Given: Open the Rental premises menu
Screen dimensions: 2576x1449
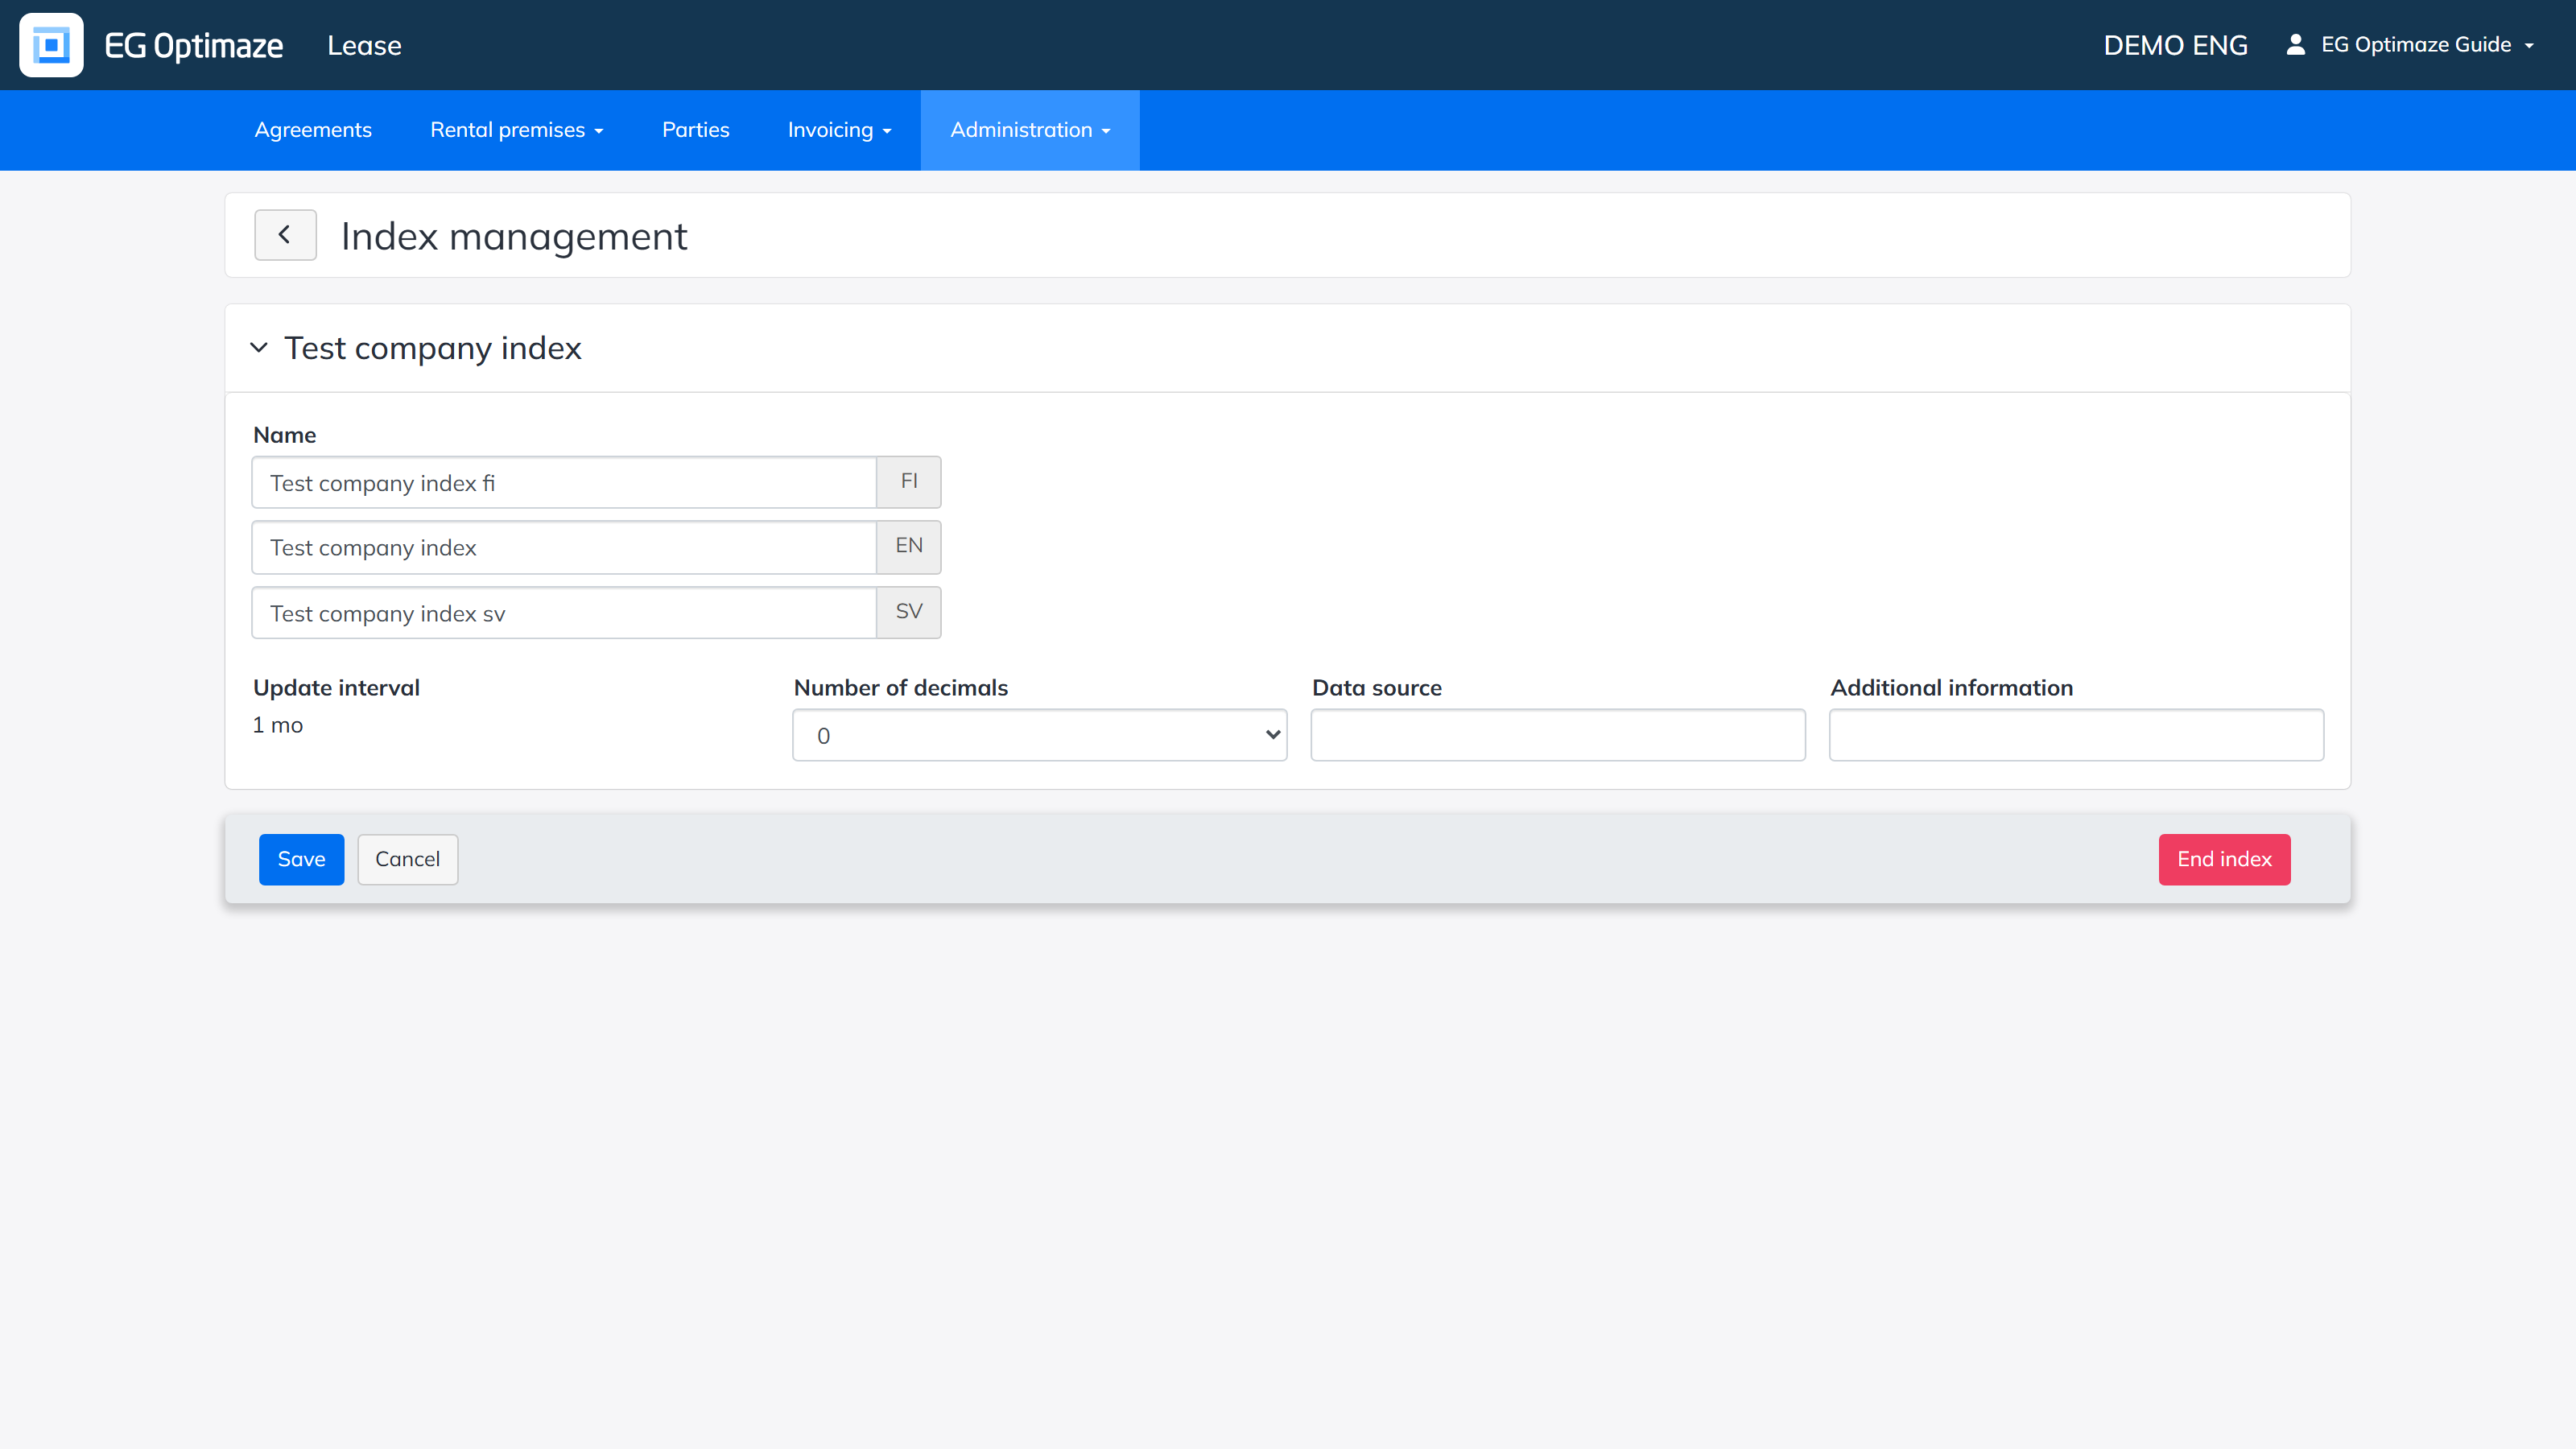Looking at the screenshot, I should pos(516,130).
